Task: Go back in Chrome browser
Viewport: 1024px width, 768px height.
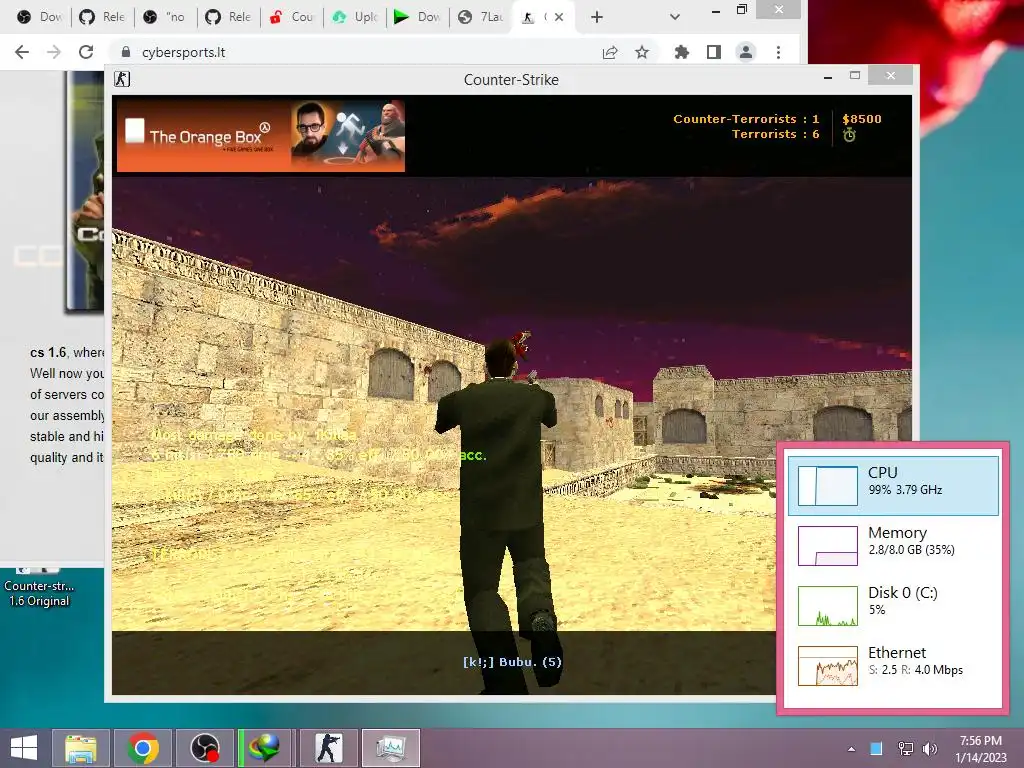Action: (22, 52)
